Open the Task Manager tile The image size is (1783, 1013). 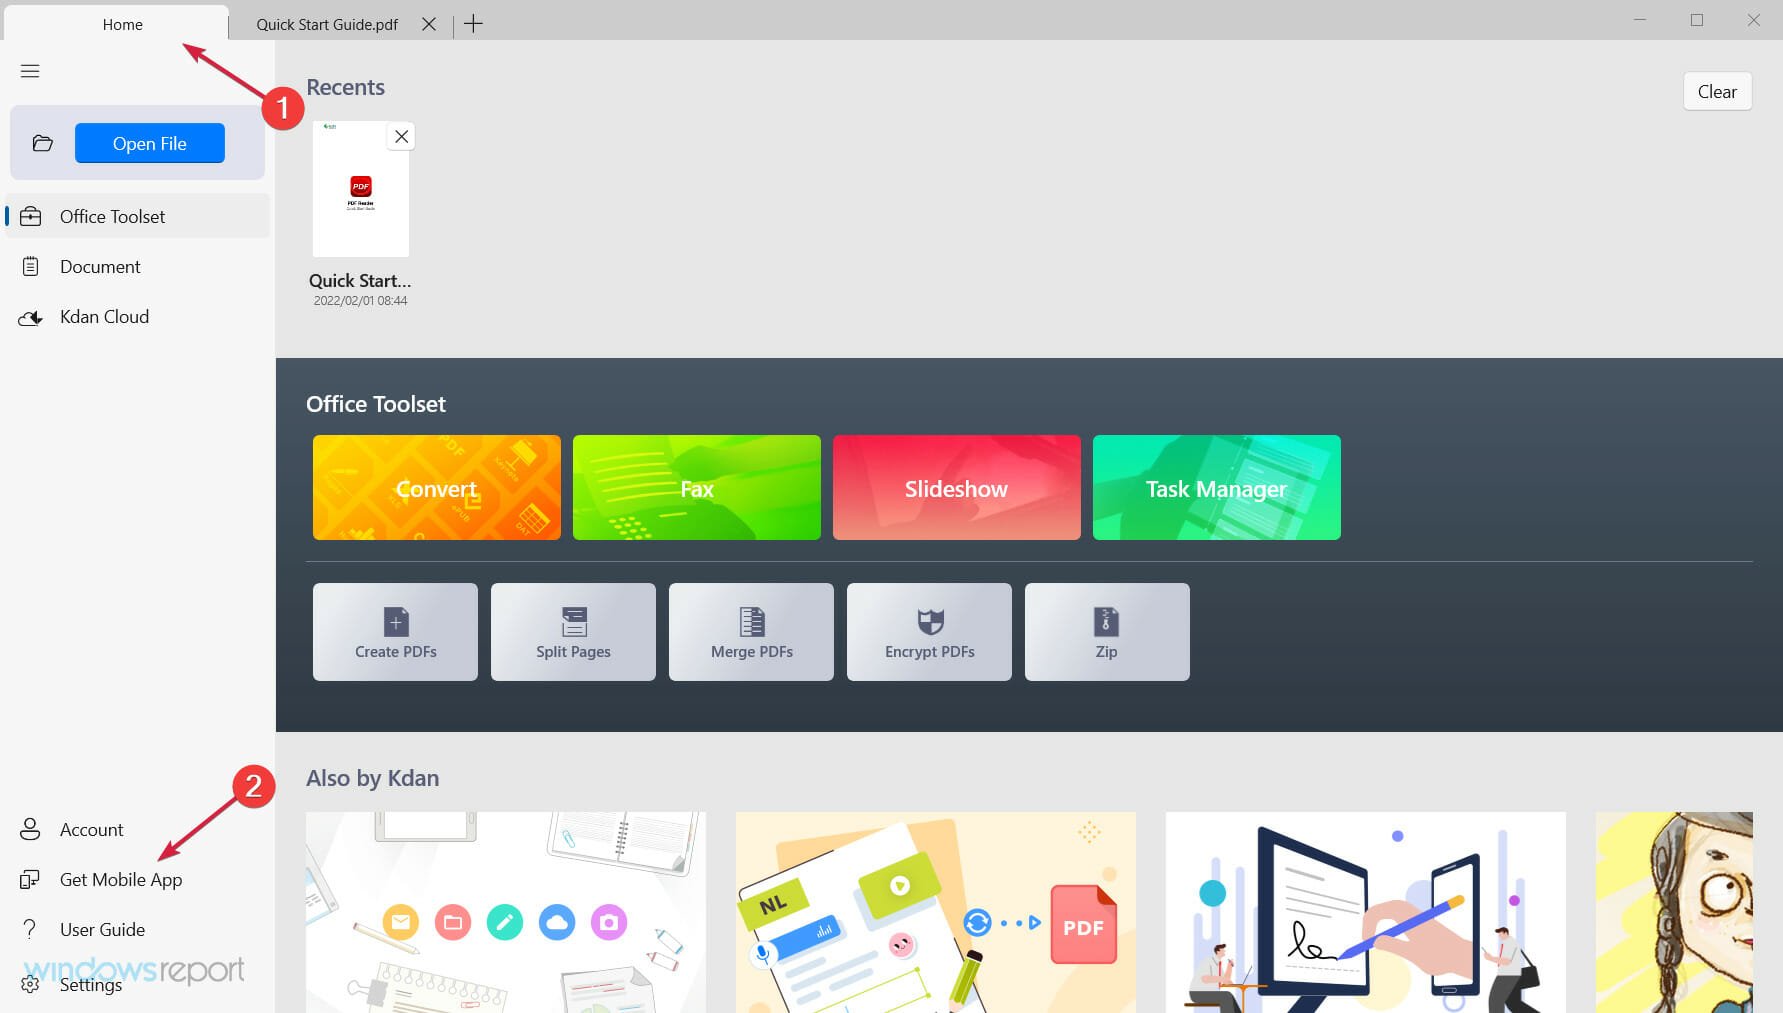(1217, 487)
